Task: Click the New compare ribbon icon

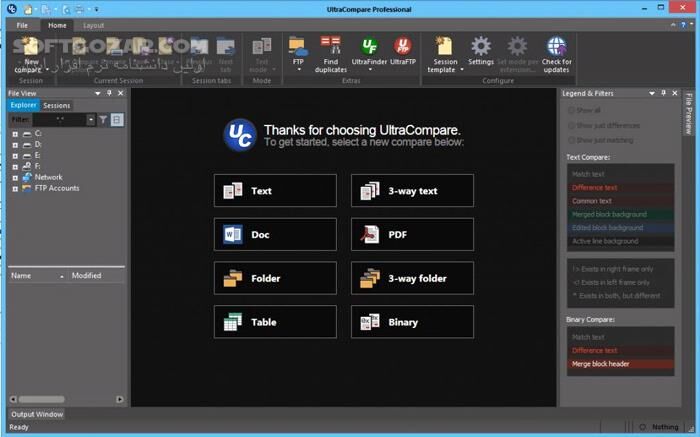Action: (x=30, y=47)
